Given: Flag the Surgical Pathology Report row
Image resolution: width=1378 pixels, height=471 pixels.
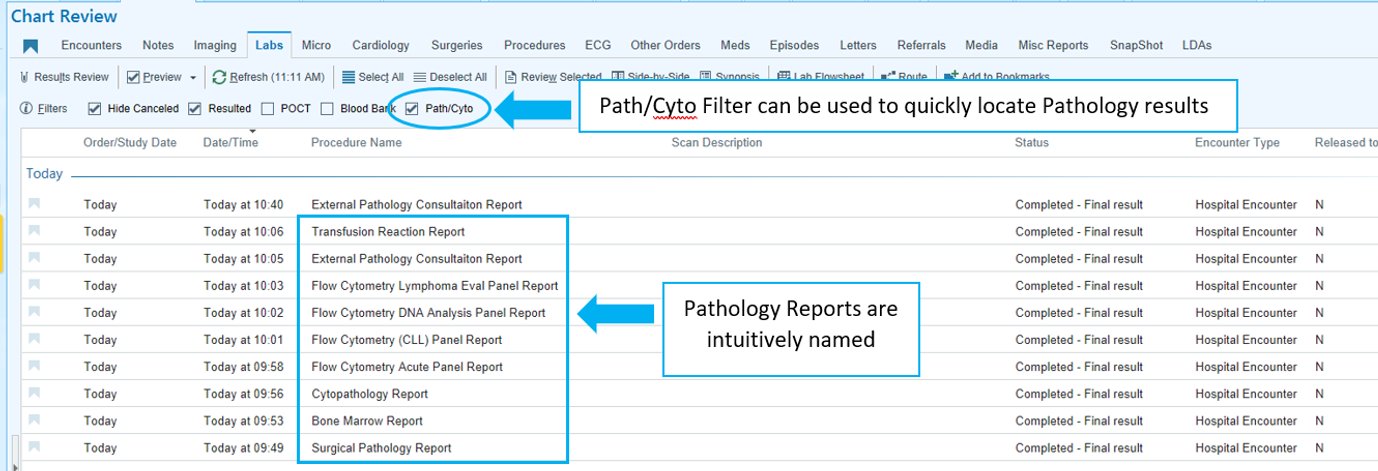Looking at the screenshot, I should pos(35,447).
